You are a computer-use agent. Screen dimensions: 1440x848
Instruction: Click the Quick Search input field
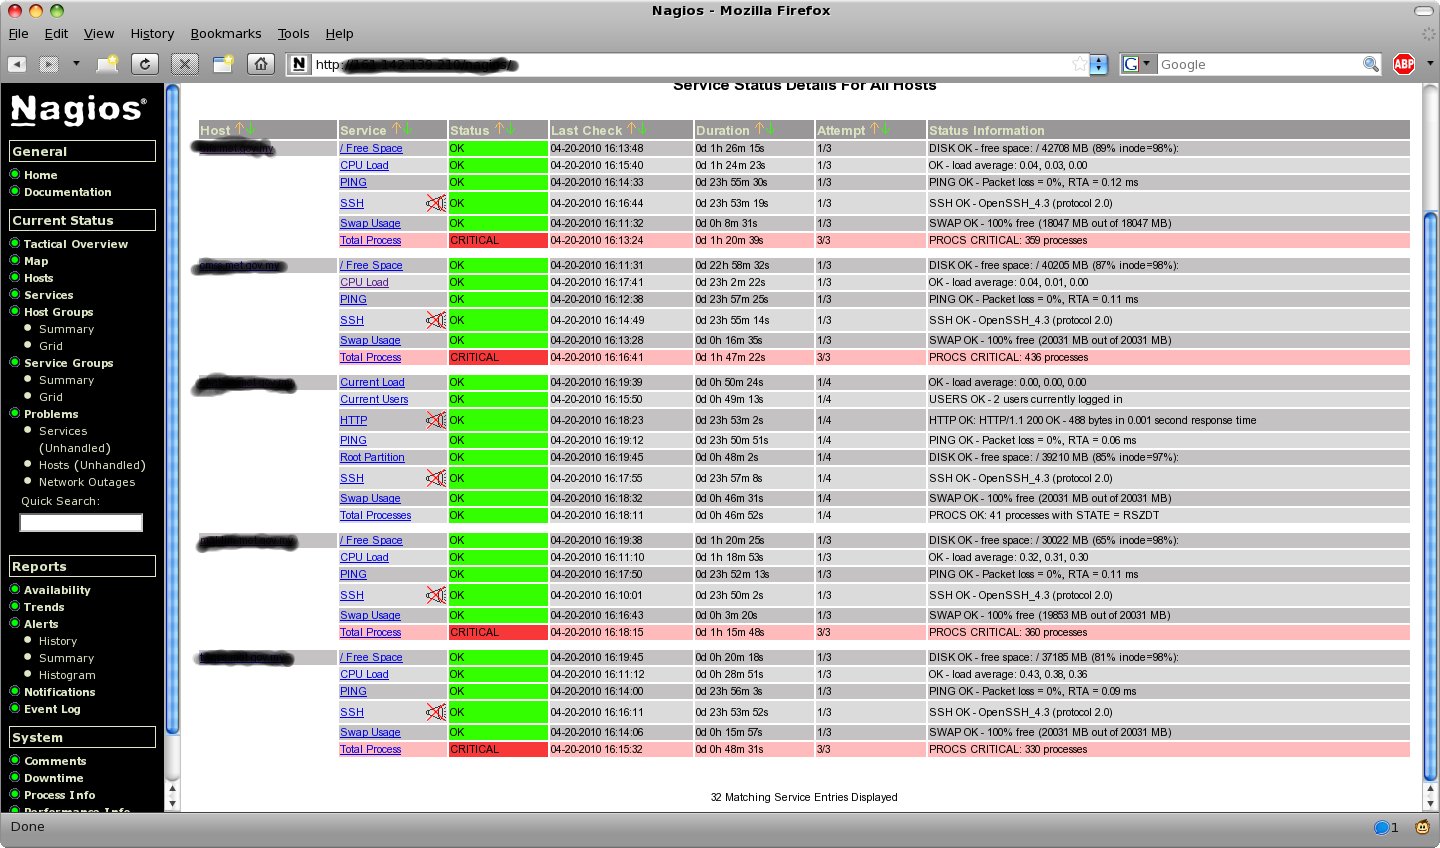81,523
